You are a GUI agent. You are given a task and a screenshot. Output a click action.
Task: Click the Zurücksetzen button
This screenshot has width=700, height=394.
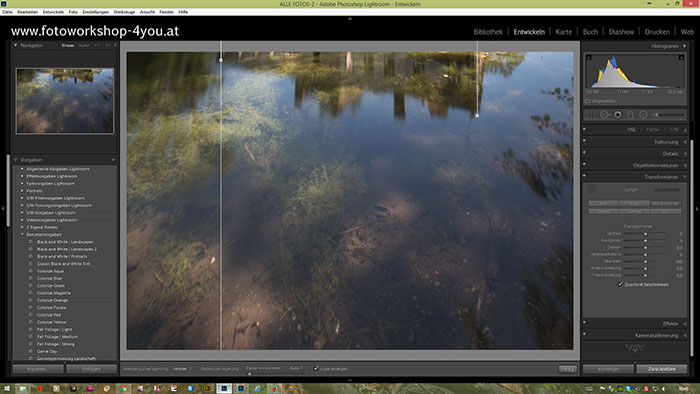click(662, 369)
